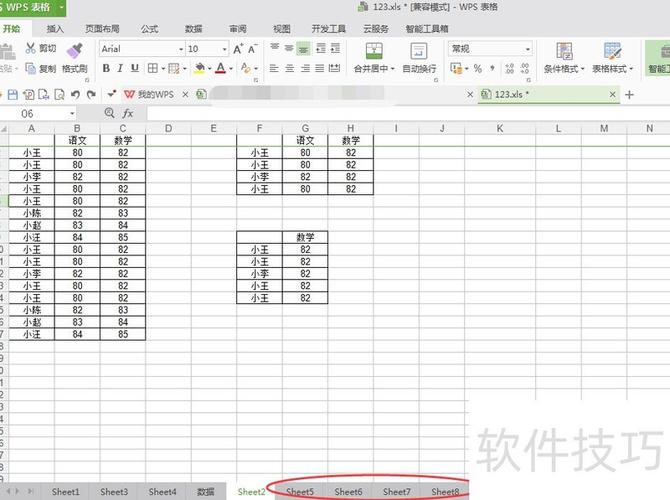Apply the thousands separator comma style
The height and width of the screenshot is (500, 670).
(493, 68)
